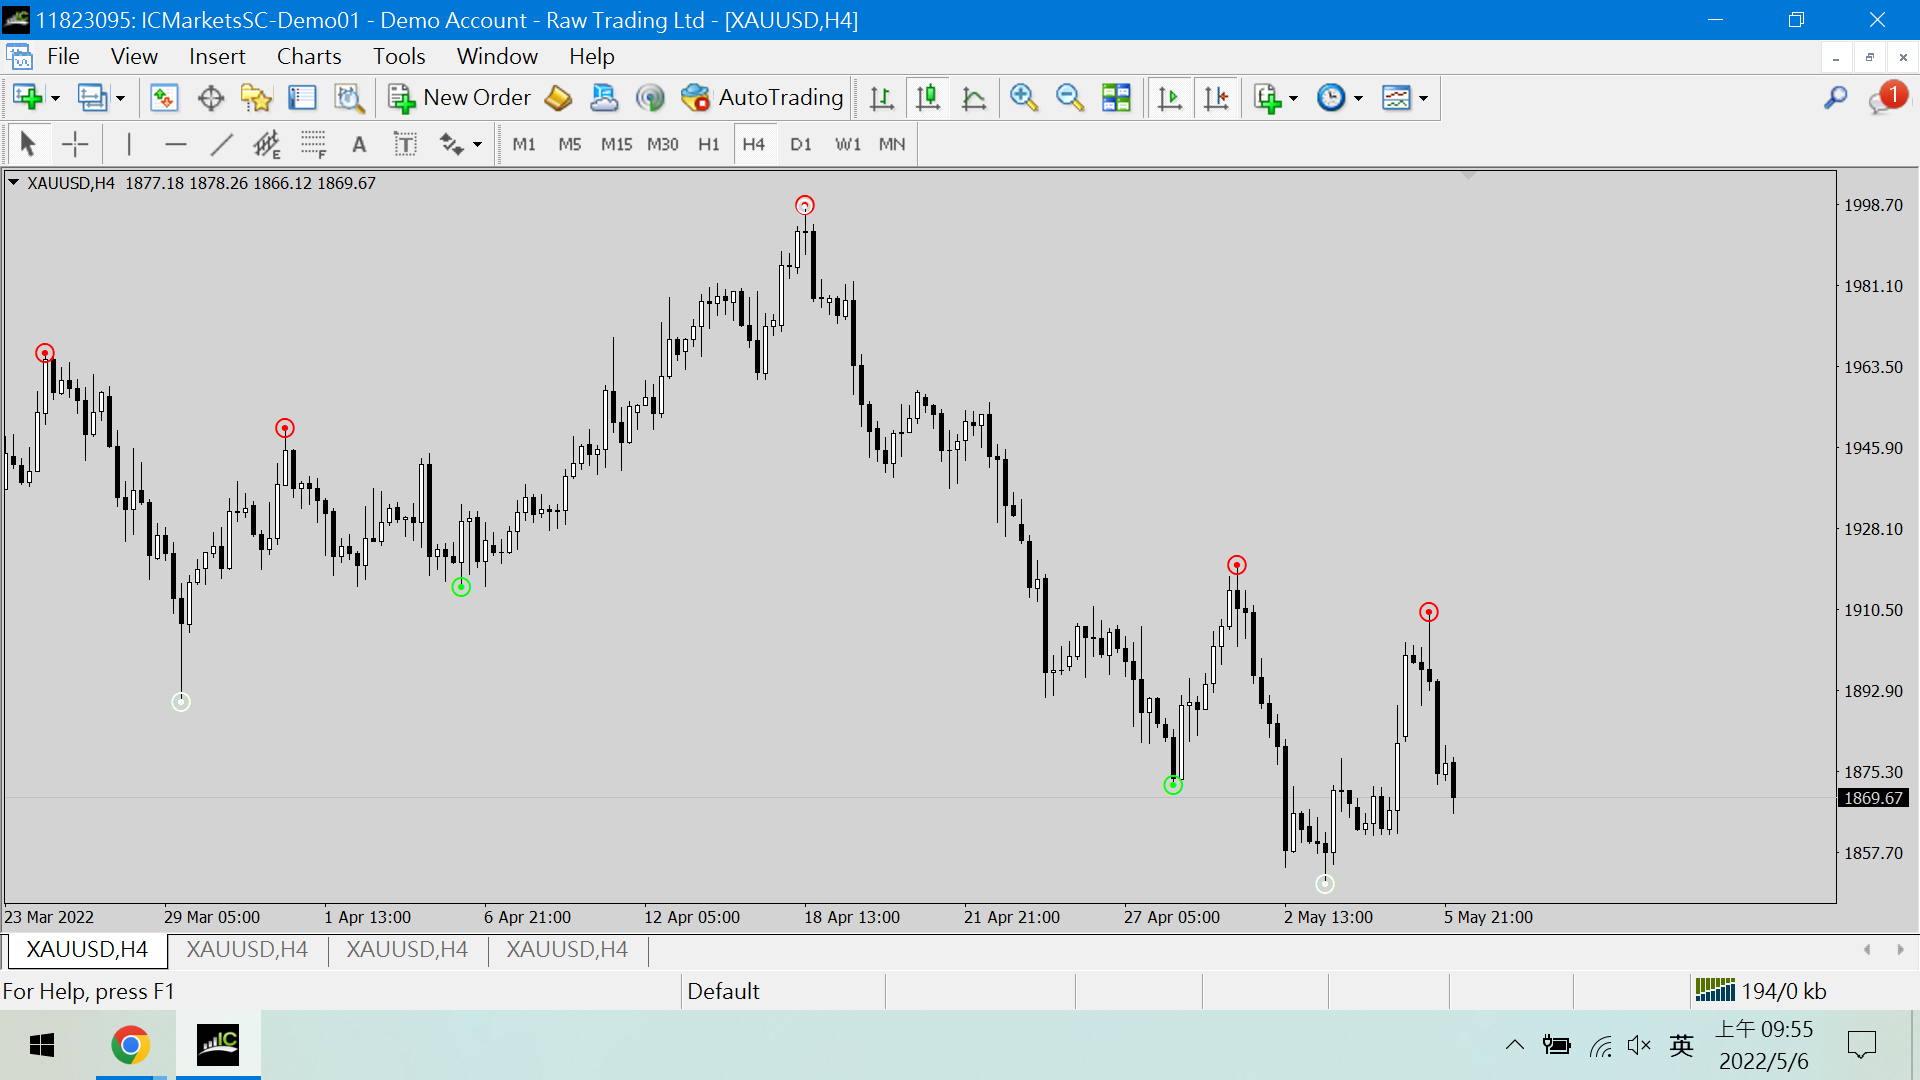Click the New Order button
The image size is (1920, 1080).
click(460, 98)
